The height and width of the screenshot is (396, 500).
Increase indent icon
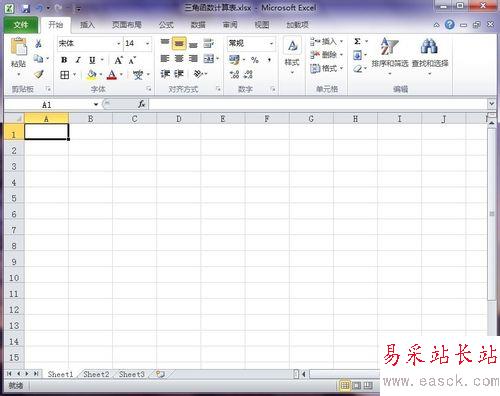tap(179, 74)
